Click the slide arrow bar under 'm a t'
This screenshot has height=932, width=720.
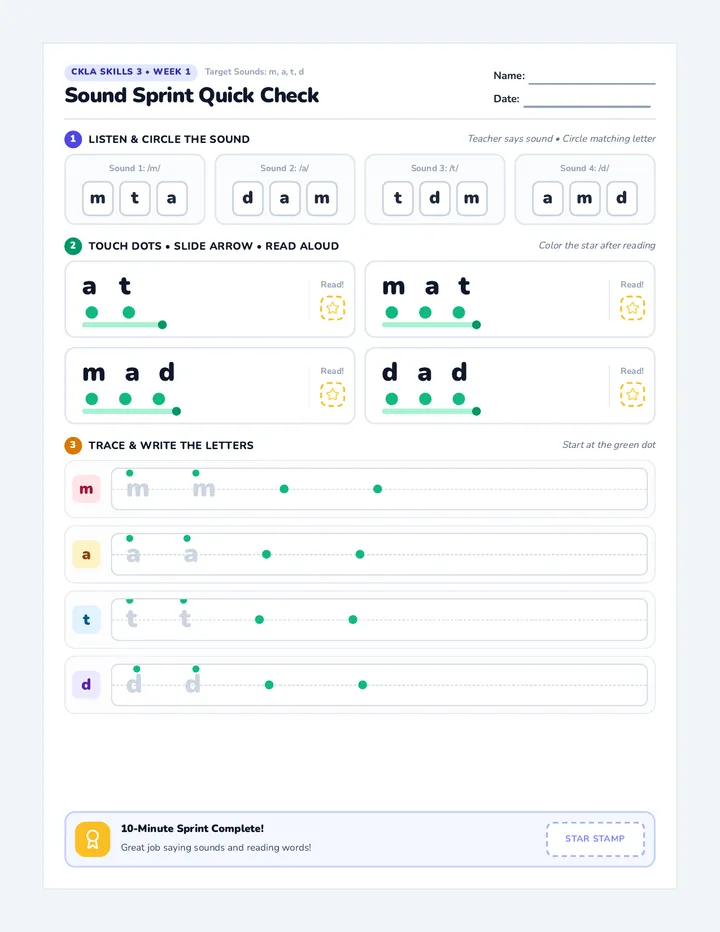[x=431, y=325]
